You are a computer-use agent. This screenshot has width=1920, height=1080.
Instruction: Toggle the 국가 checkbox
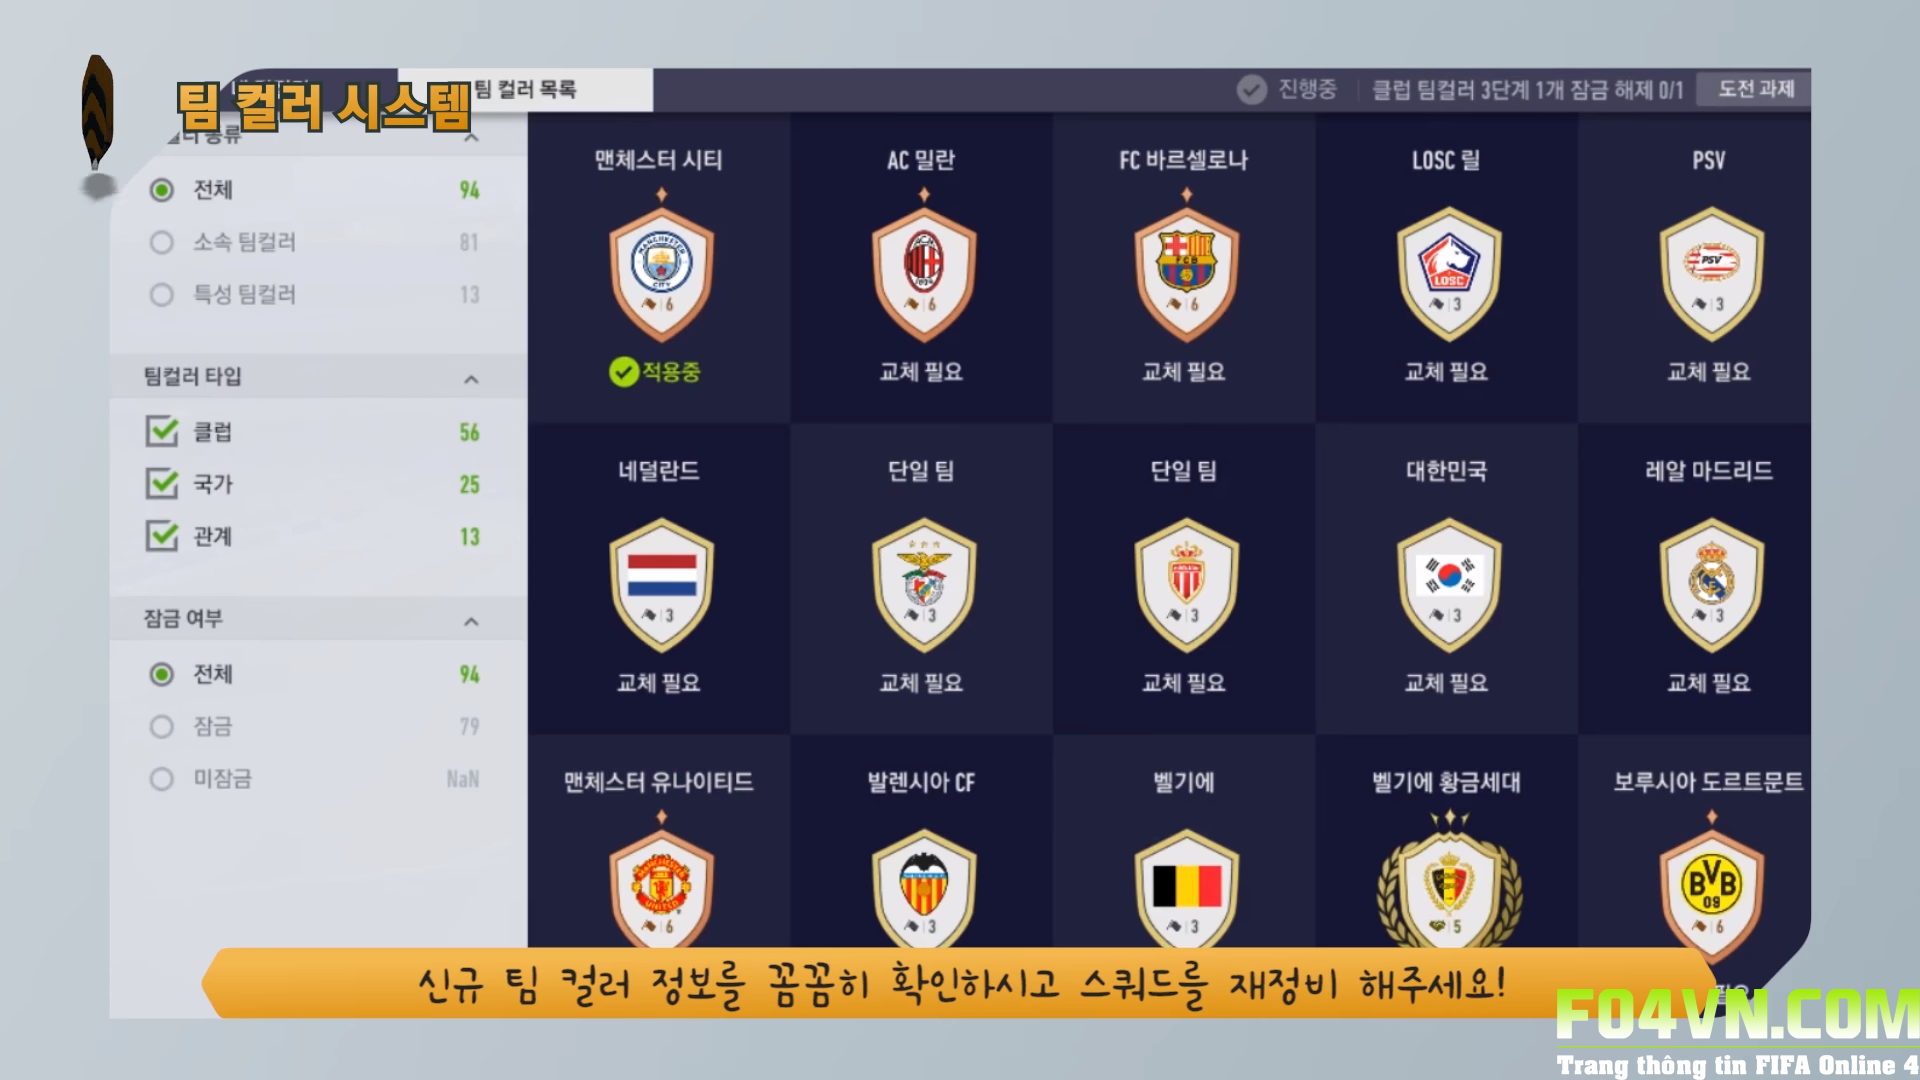pos(162,483)
